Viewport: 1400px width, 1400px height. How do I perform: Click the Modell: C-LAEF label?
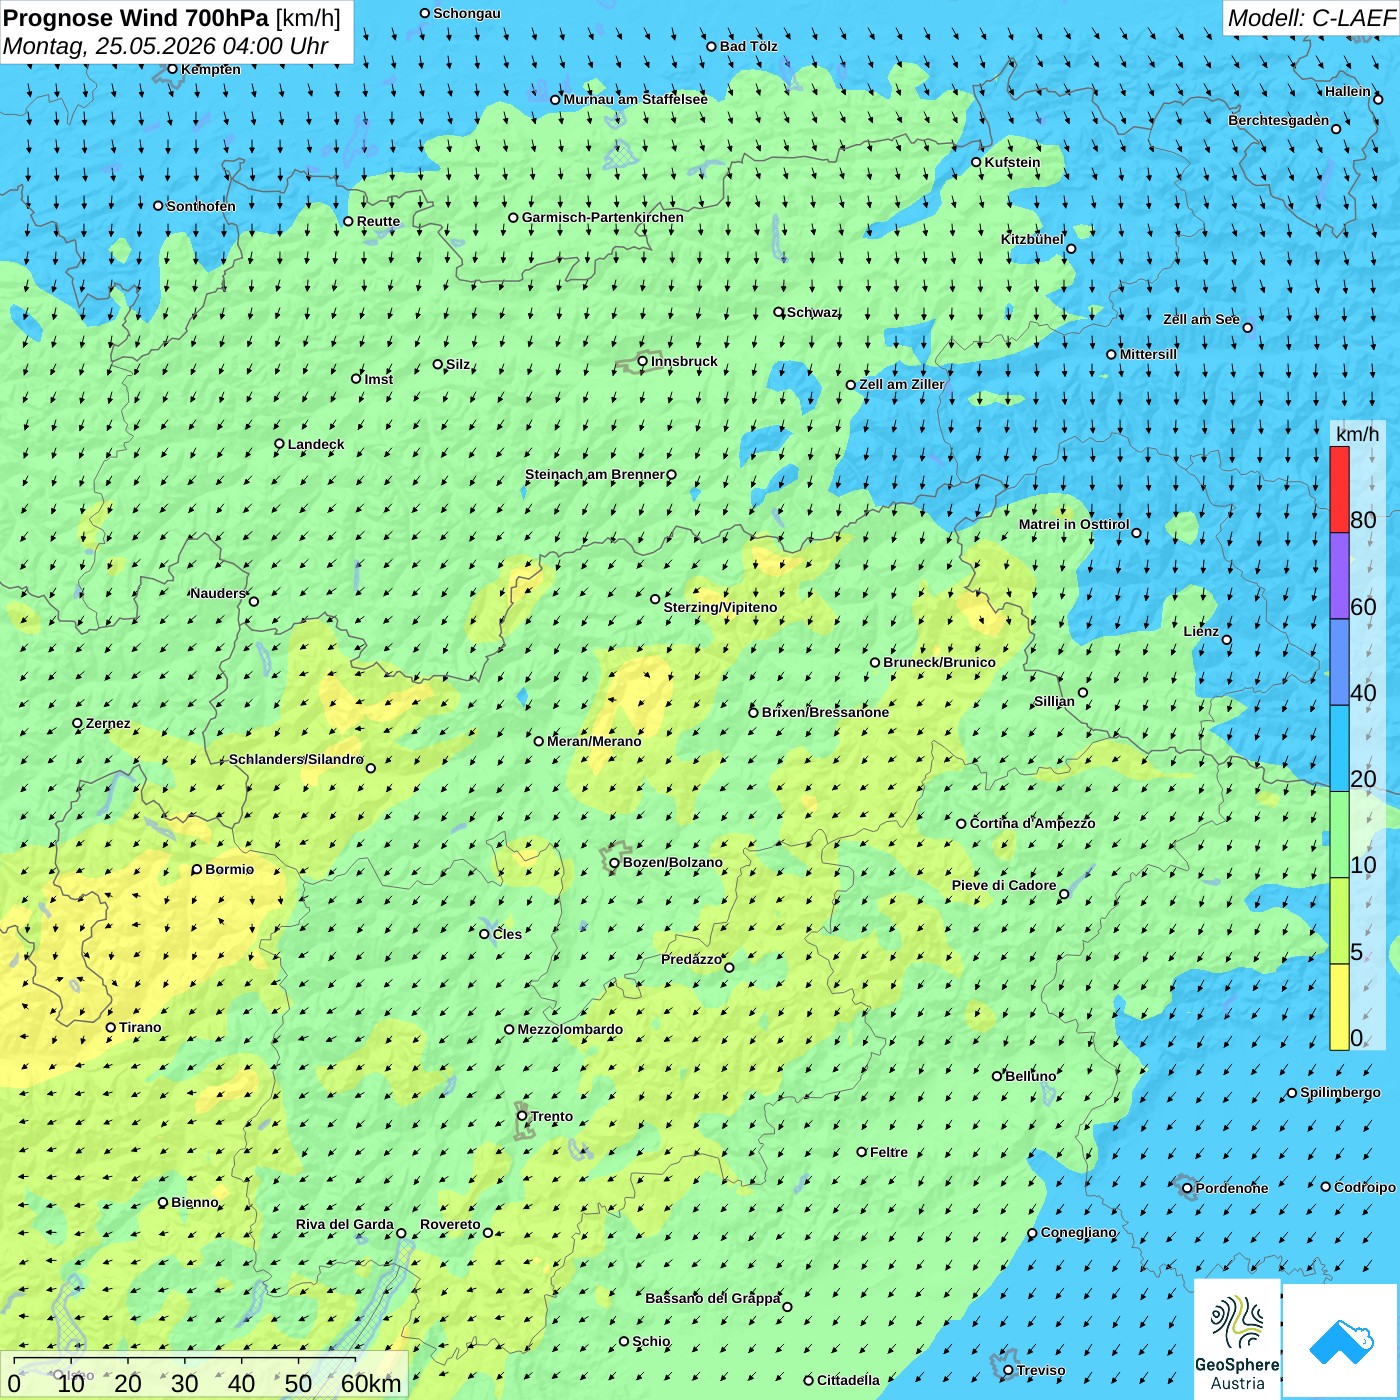(x=1311, y=18)
